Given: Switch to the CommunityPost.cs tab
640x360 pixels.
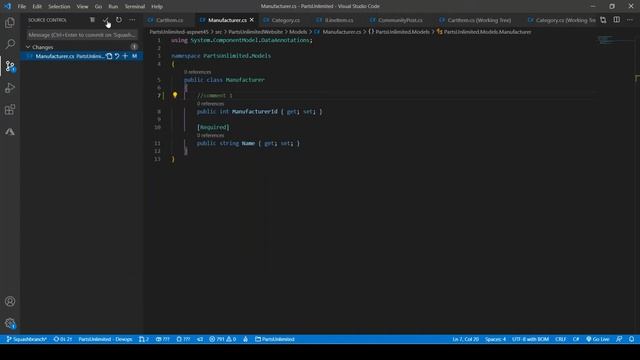Looking at the screenshot, I should point(400,20).
